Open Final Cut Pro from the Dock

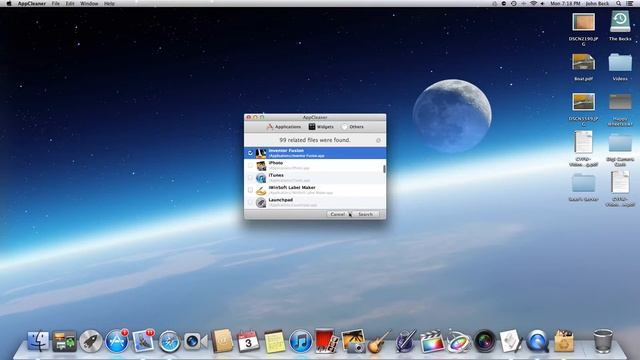click(x=432, y=341)
